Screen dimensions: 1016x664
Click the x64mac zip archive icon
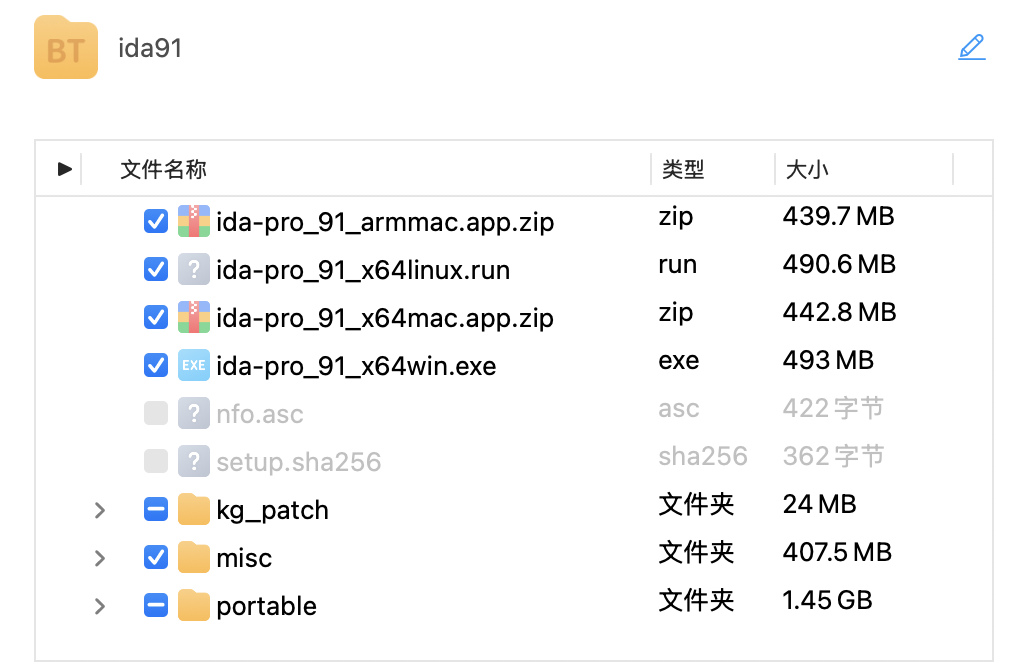(x=193, y=317)
